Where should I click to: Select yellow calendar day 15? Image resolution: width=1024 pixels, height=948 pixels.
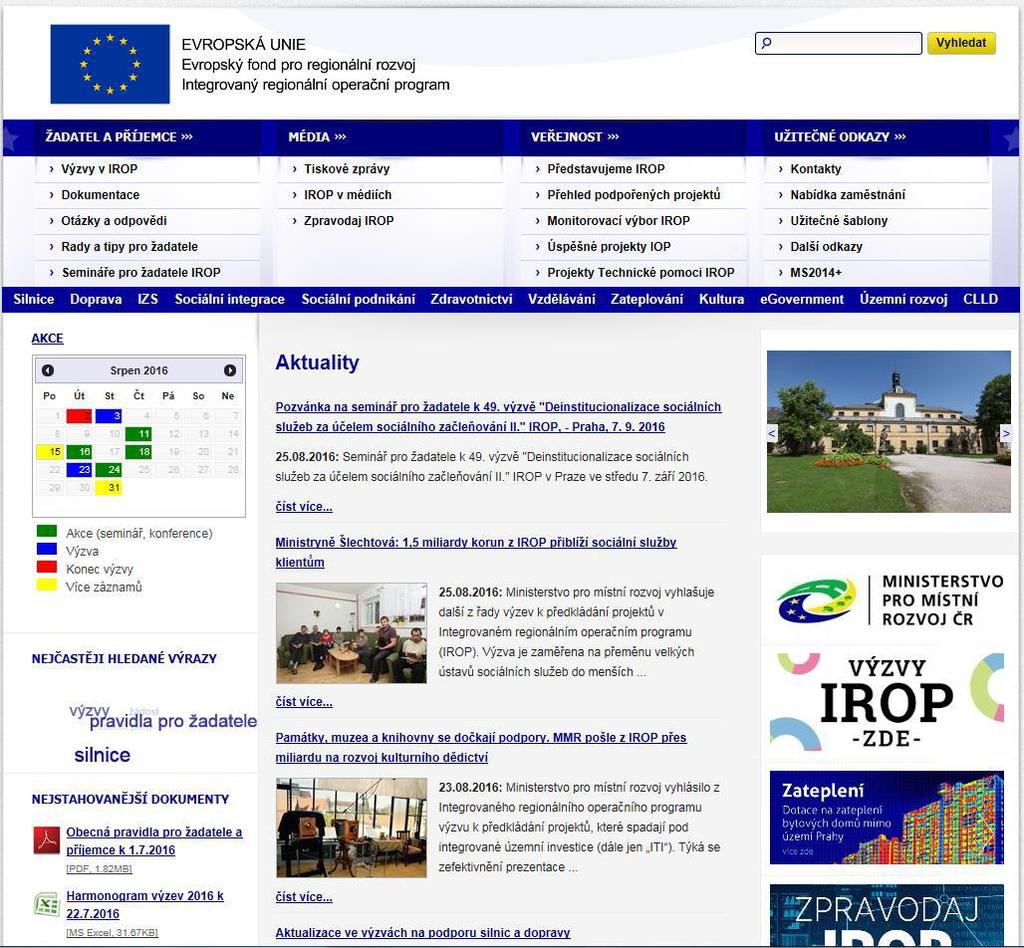click(x=49, y=452)
